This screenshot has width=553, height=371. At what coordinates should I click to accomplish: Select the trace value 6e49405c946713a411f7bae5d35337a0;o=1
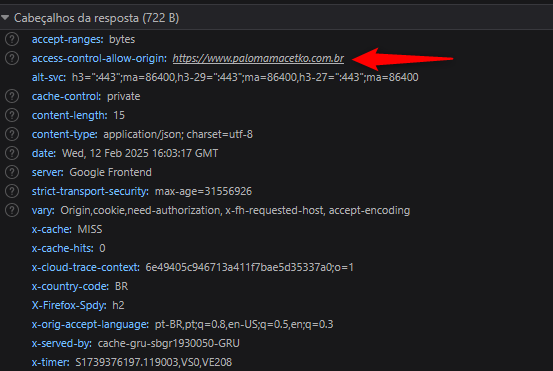tap(250, 268)
